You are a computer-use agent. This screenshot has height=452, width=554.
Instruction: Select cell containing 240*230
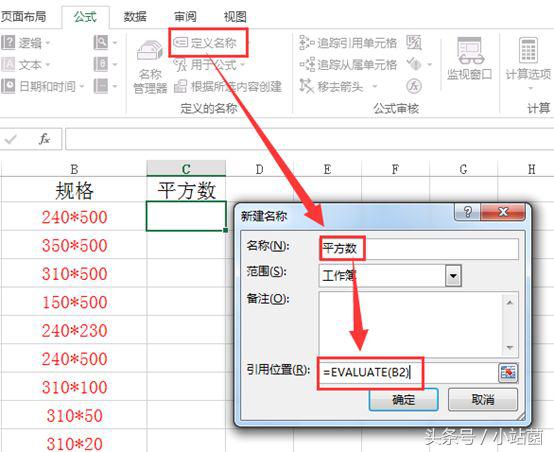click(x=74, y=330)
